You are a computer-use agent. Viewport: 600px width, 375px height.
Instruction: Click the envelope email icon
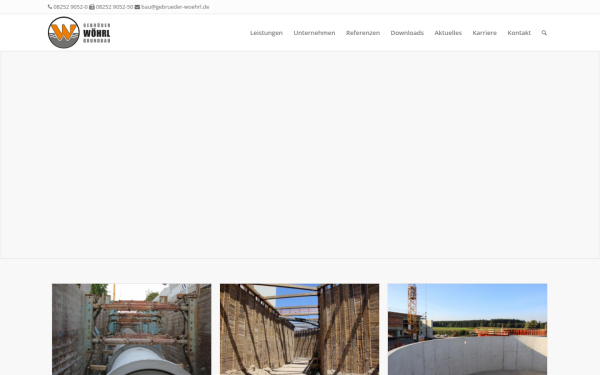click(x=137, y=7)
